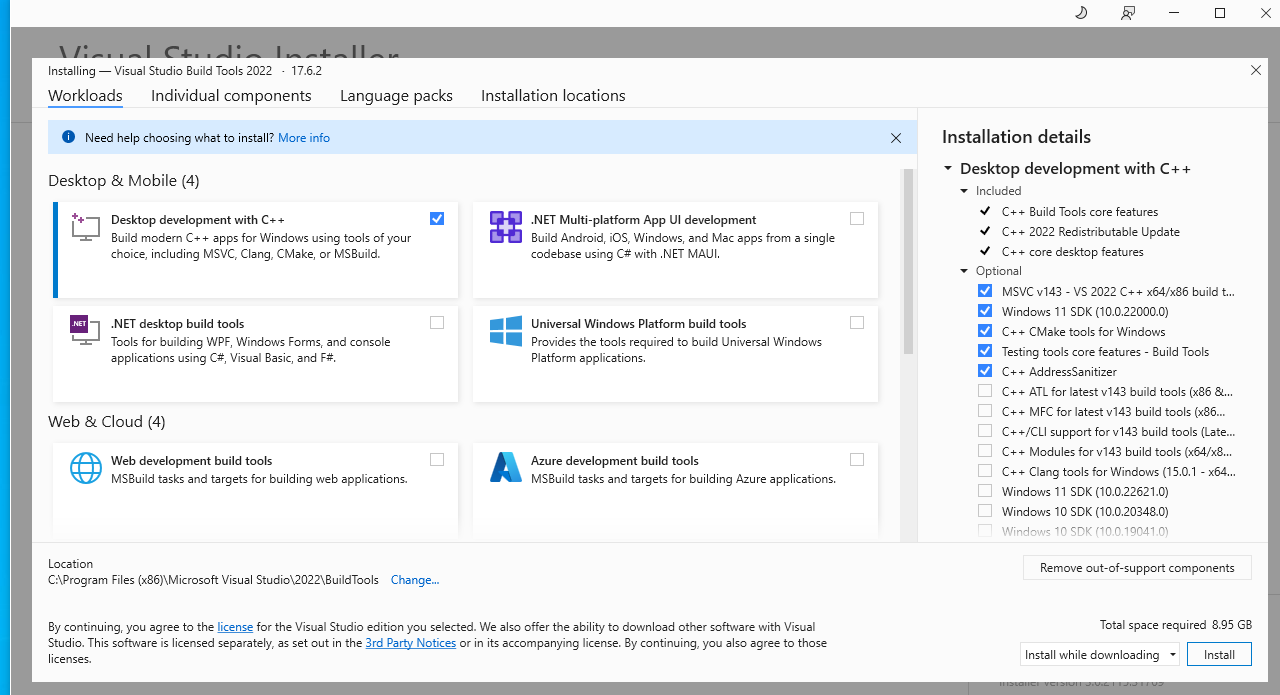Click the Desktop development with C++ workload icon
The image size is (1280, 695).
[86, 227]
